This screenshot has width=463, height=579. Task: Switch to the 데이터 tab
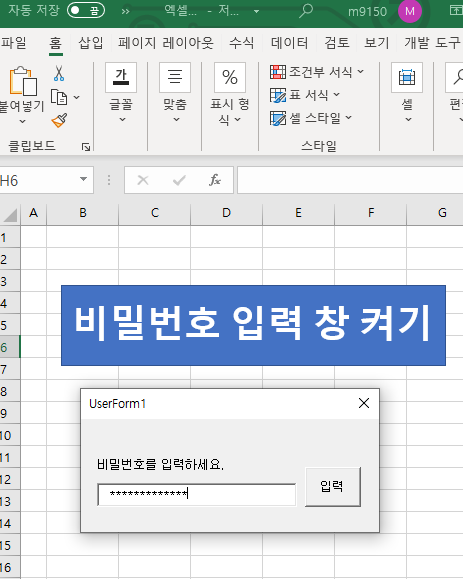click(x=289, y=42)
